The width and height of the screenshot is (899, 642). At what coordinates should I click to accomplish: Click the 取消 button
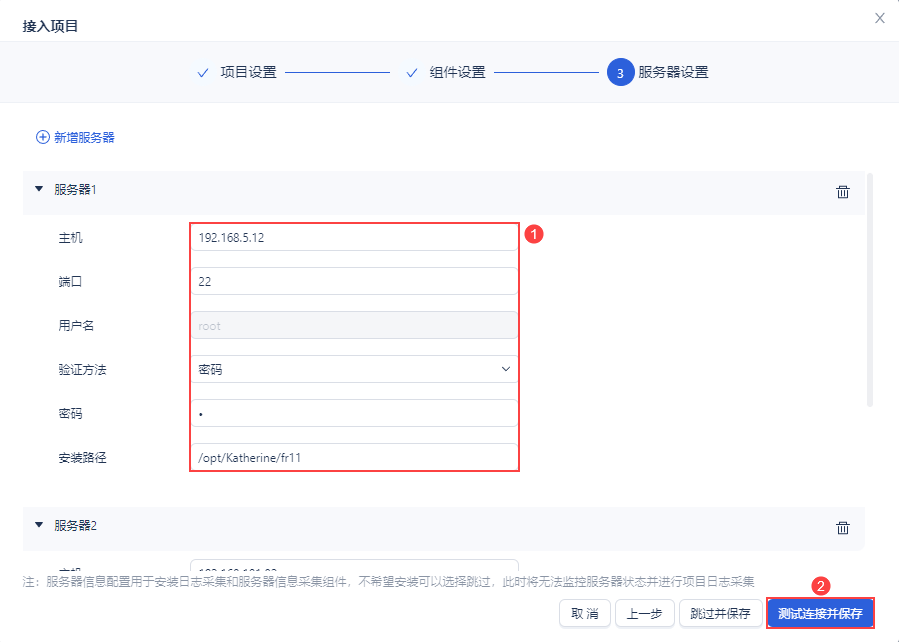click(585, 614)
